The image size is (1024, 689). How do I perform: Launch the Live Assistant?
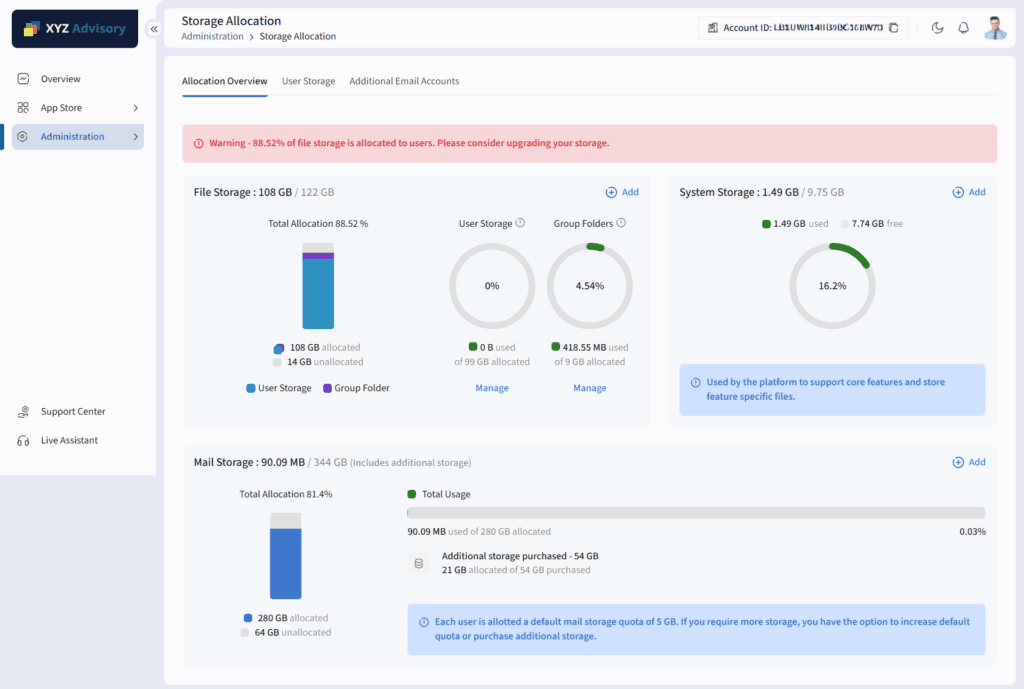pos(69,441)
